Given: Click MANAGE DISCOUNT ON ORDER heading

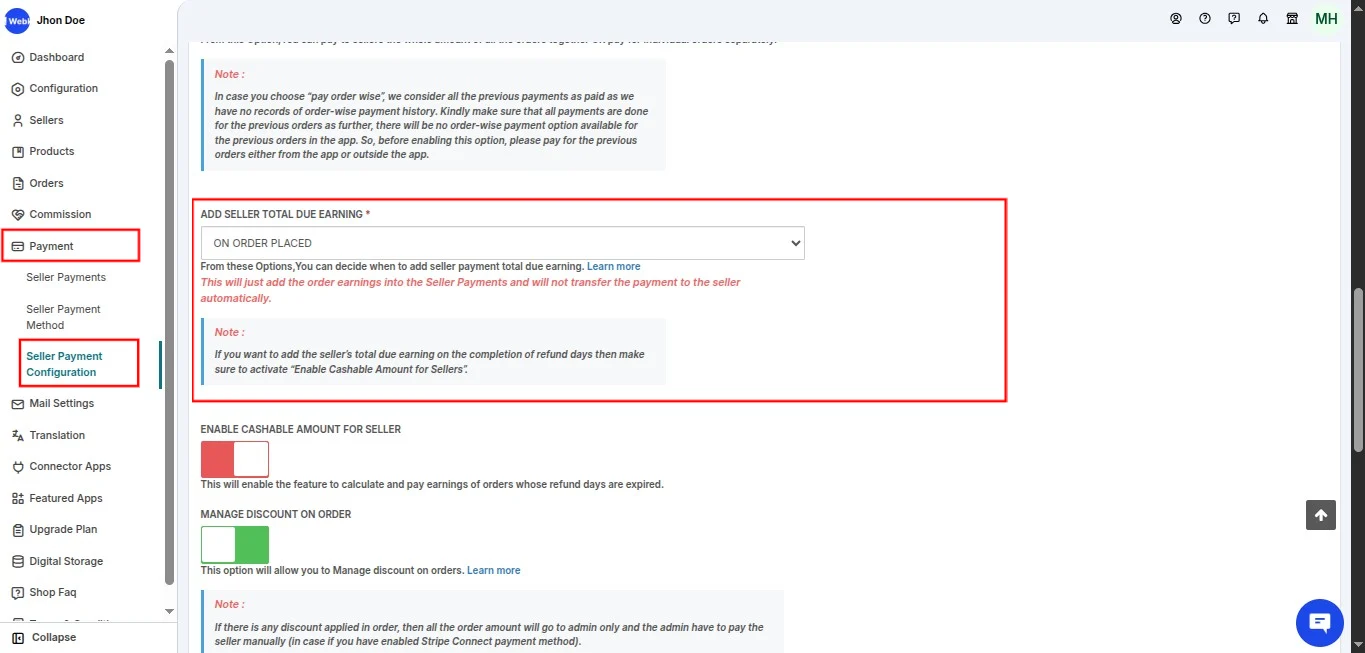Looking at the screenshot, I should pos(276,514).
